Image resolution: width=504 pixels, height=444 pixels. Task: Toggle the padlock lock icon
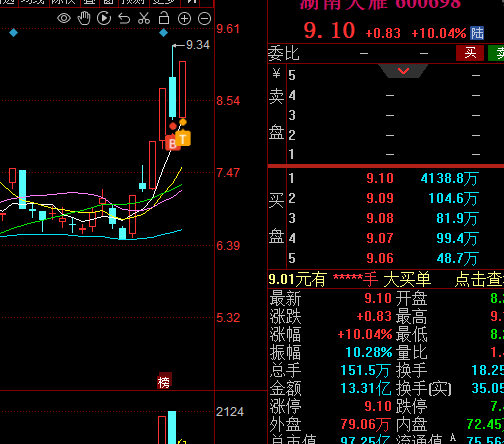(x=164, y=18)
